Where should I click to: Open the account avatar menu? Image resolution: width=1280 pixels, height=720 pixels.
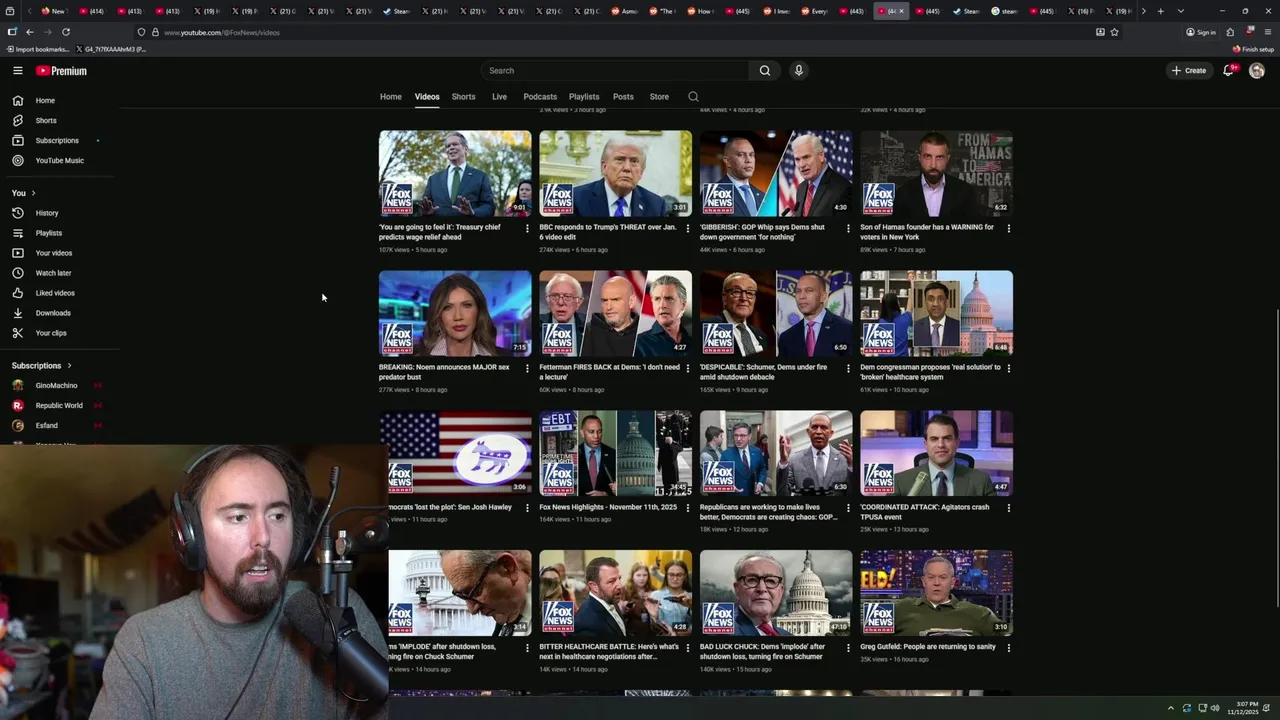tap(1257, 71)
